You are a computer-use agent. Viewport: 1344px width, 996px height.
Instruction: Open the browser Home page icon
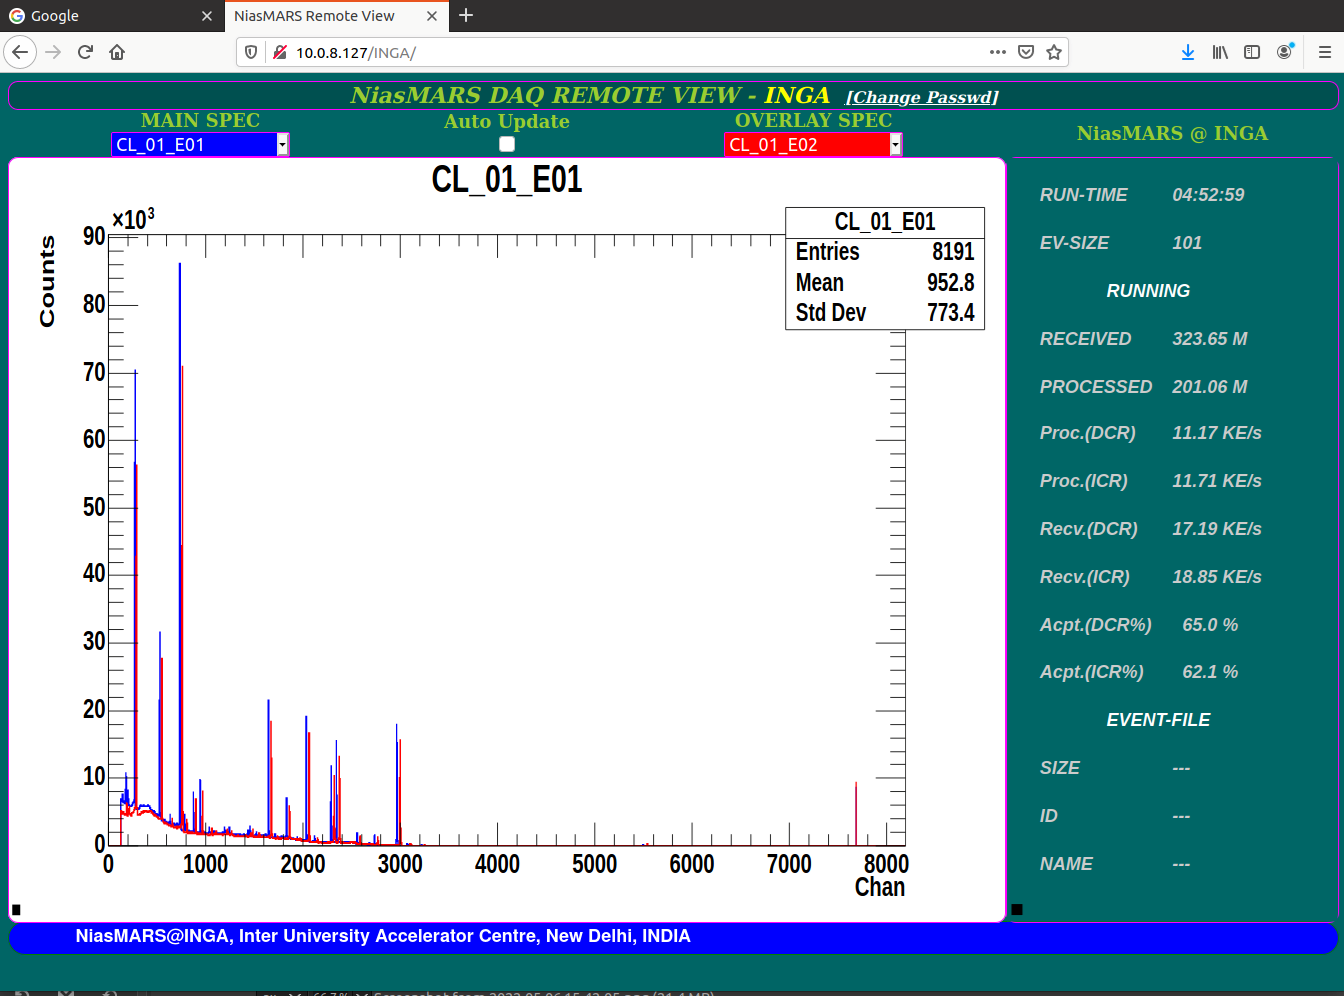coord(117,52)
